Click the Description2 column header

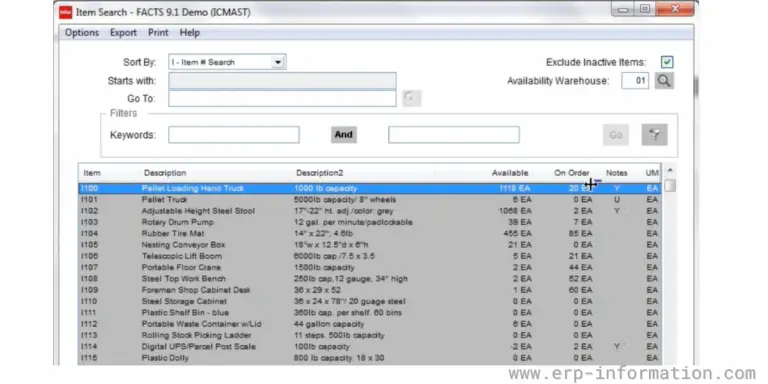coord(319,173)
